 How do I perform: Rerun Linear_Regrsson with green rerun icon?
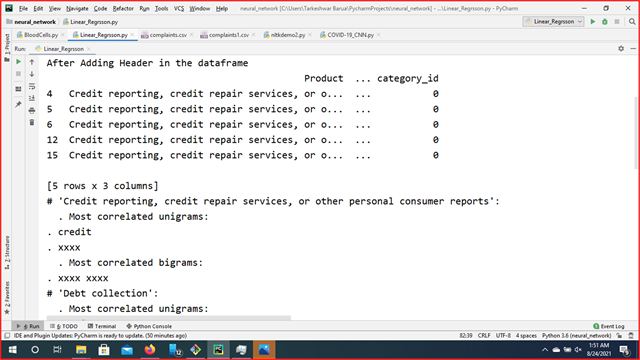pos(18,62)
